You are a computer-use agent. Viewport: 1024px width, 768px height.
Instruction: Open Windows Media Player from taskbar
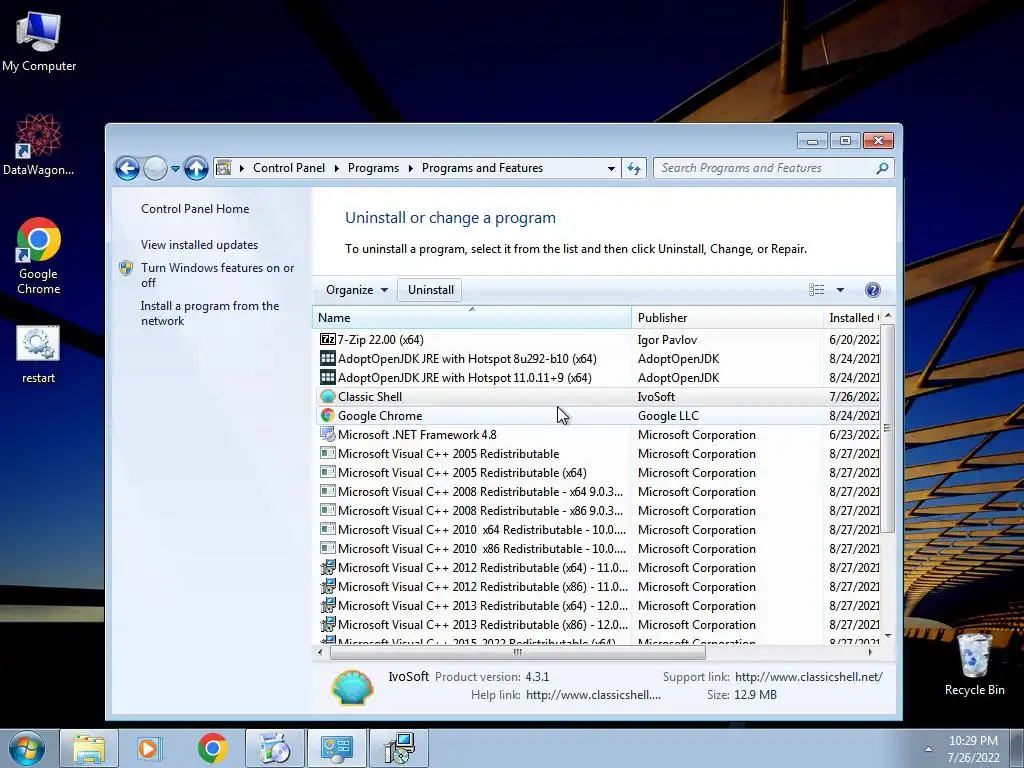(150, 748)
